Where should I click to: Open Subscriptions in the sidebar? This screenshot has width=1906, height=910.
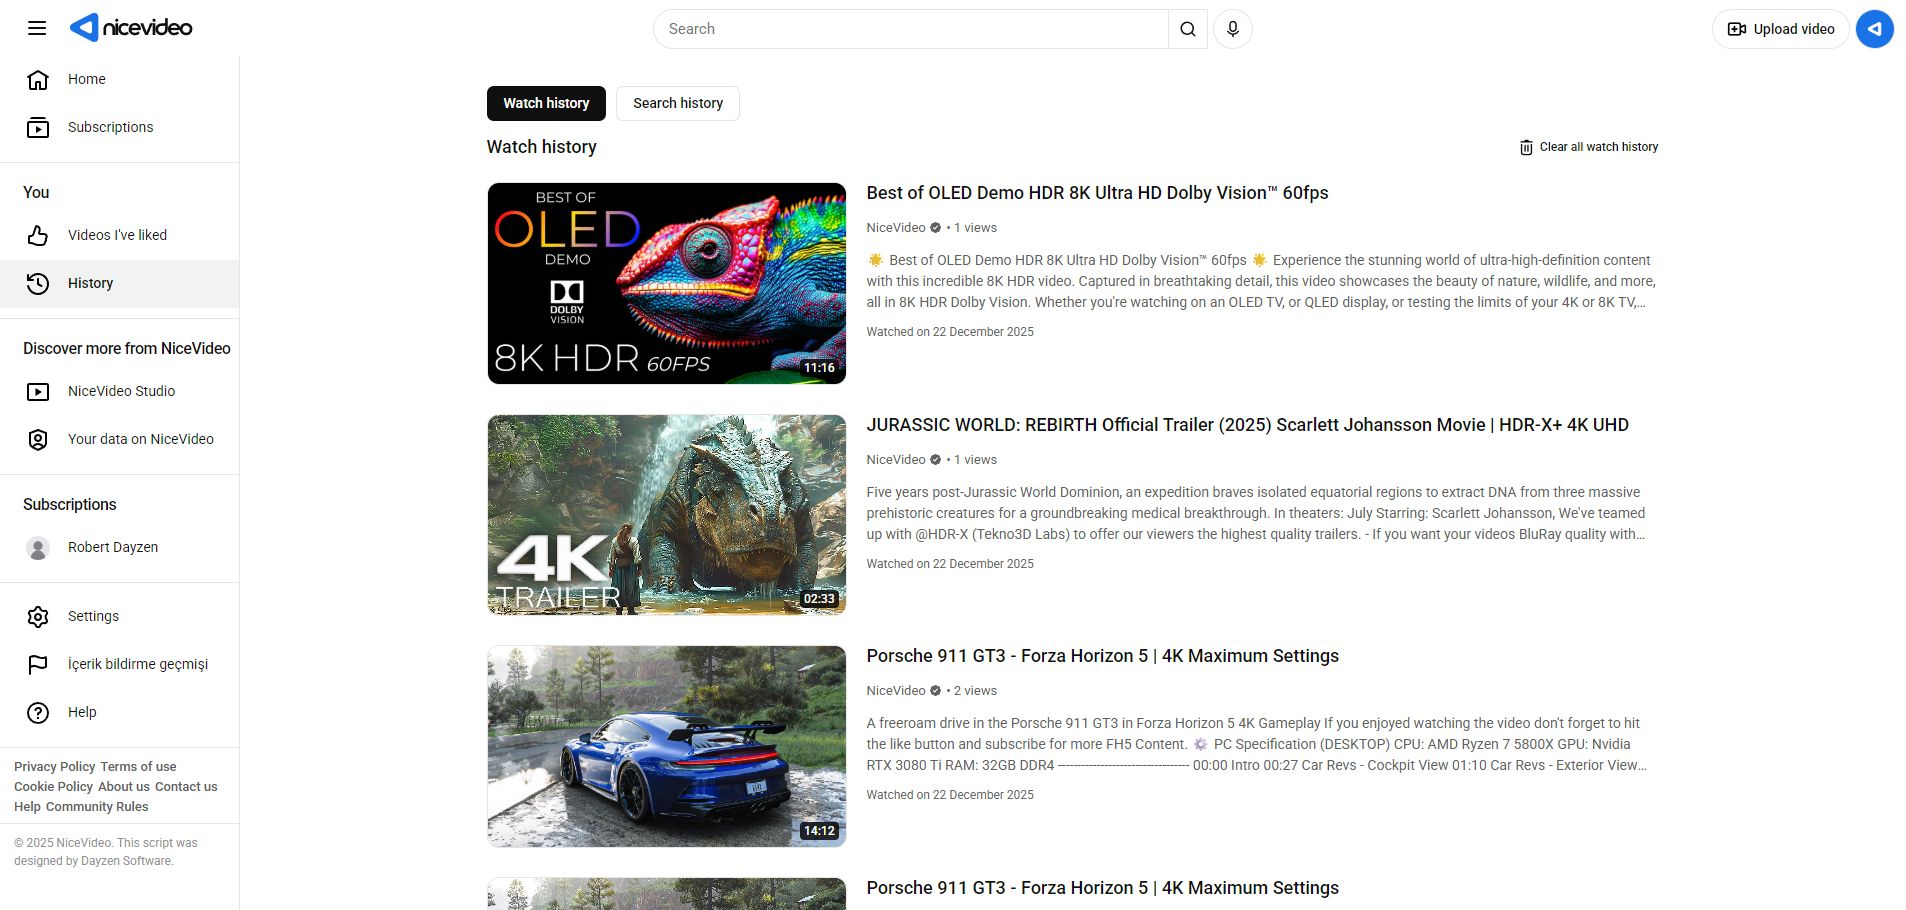(120, 128)
